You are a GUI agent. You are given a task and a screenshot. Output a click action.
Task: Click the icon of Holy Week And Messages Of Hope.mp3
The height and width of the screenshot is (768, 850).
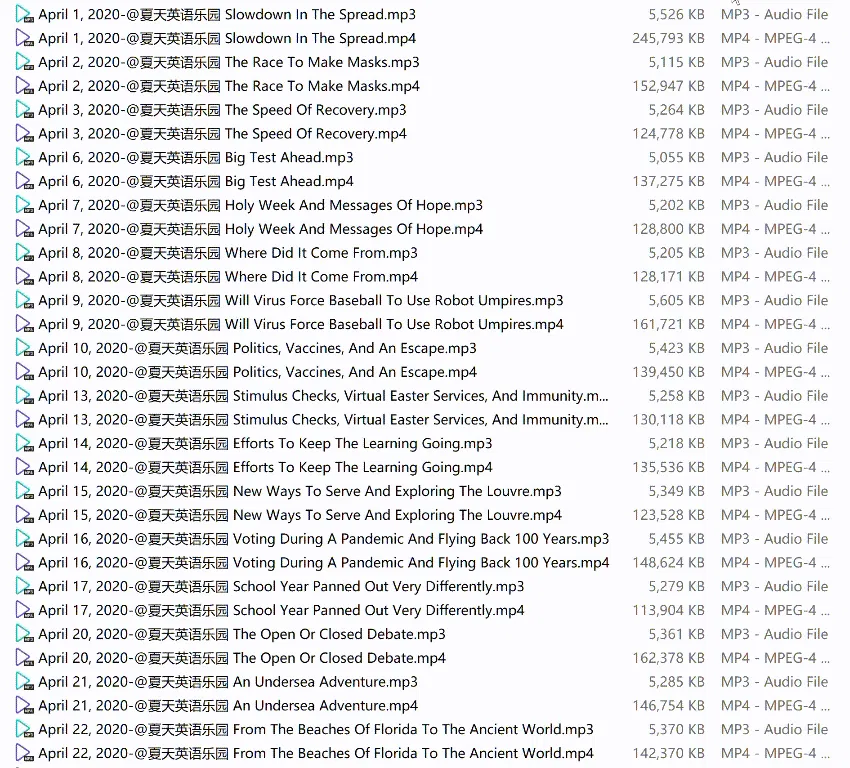click(x=24, y=205)
